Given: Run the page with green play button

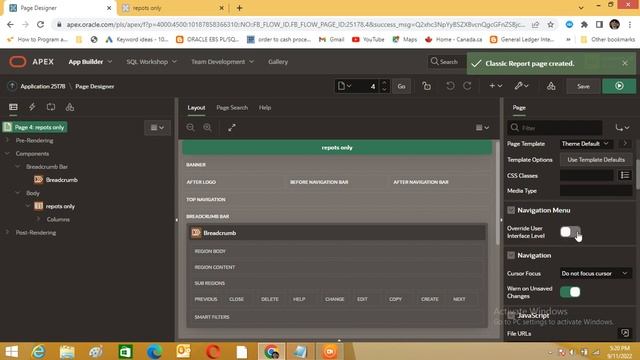Looking at the screenshot, I should coord(619,86).
